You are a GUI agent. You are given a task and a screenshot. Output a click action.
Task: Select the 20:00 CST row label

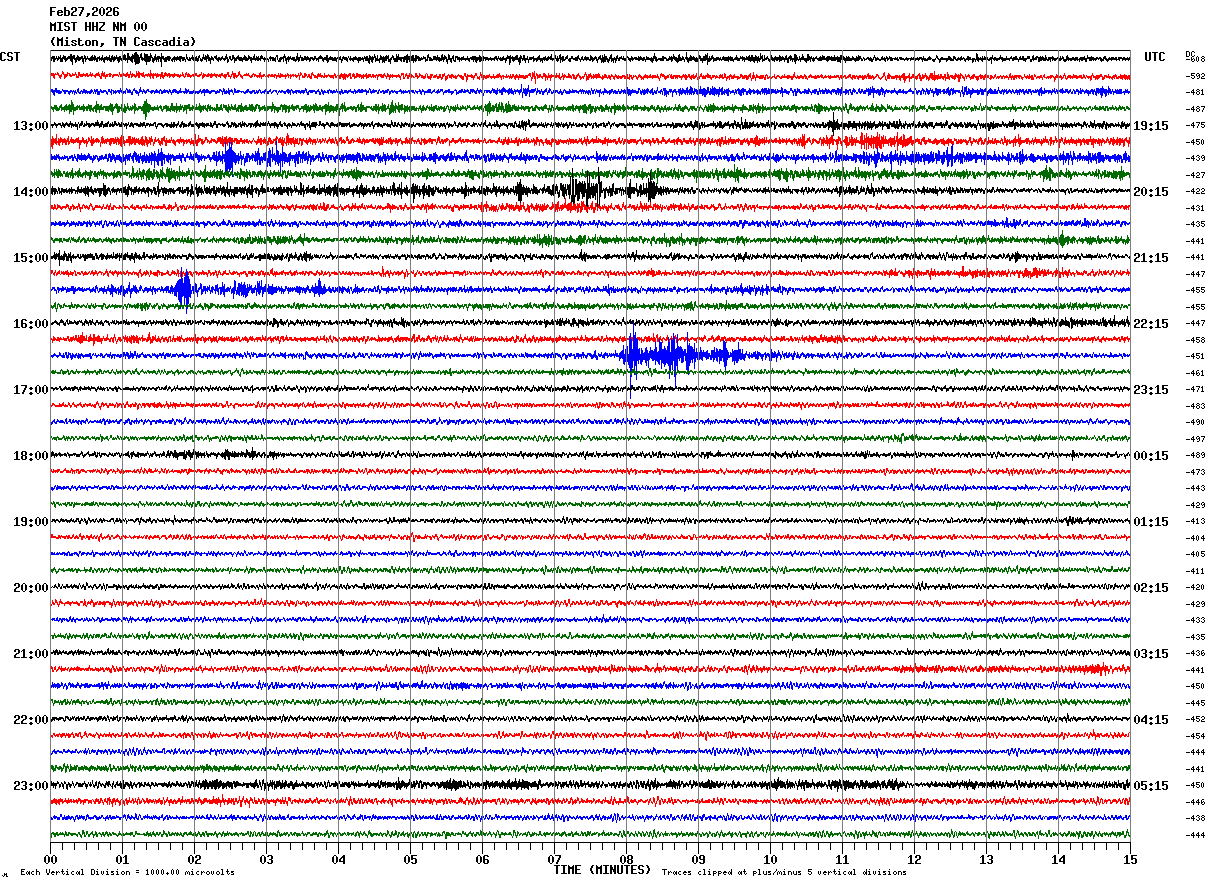[x=31, y=588]
